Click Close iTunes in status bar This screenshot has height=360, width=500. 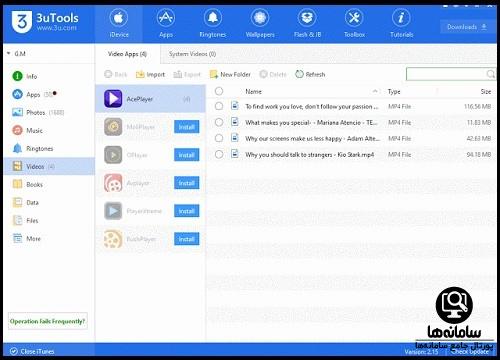pos(32,351)
